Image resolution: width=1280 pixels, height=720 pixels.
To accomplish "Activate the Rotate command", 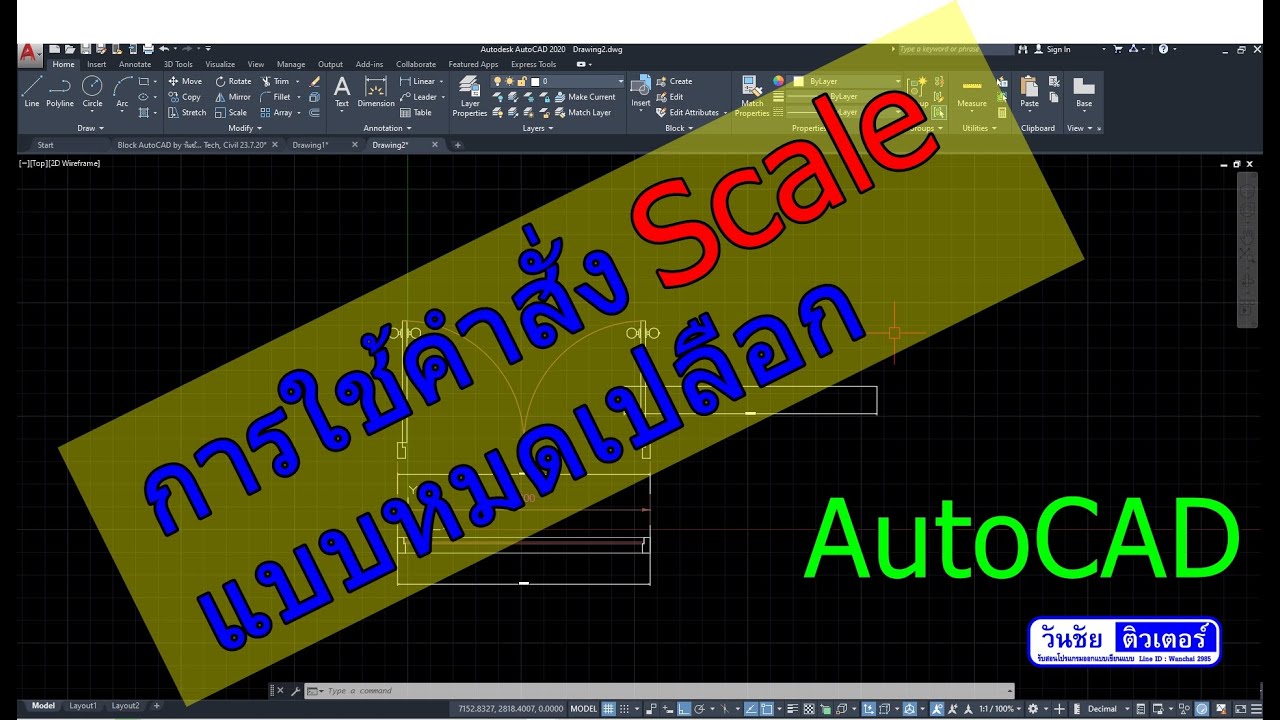I will [x=233, y=81].
